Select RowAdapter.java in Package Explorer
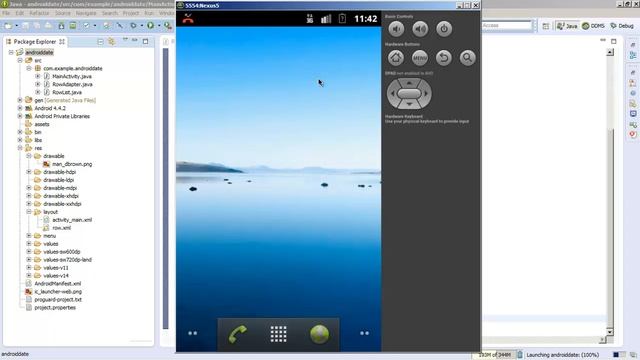This screenshot has height=360, width=640. click(72, 84)
